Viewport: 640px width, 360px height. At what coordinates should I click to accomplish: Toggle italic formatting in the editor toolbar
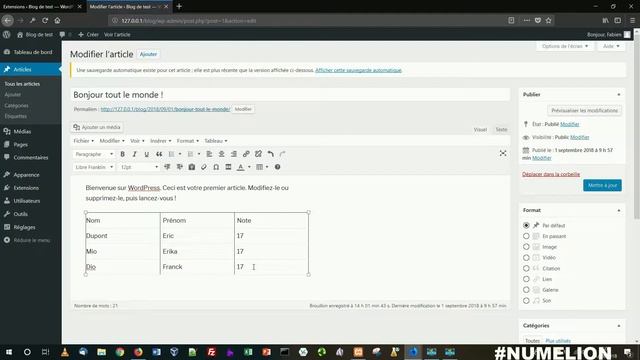click(134, 154)
